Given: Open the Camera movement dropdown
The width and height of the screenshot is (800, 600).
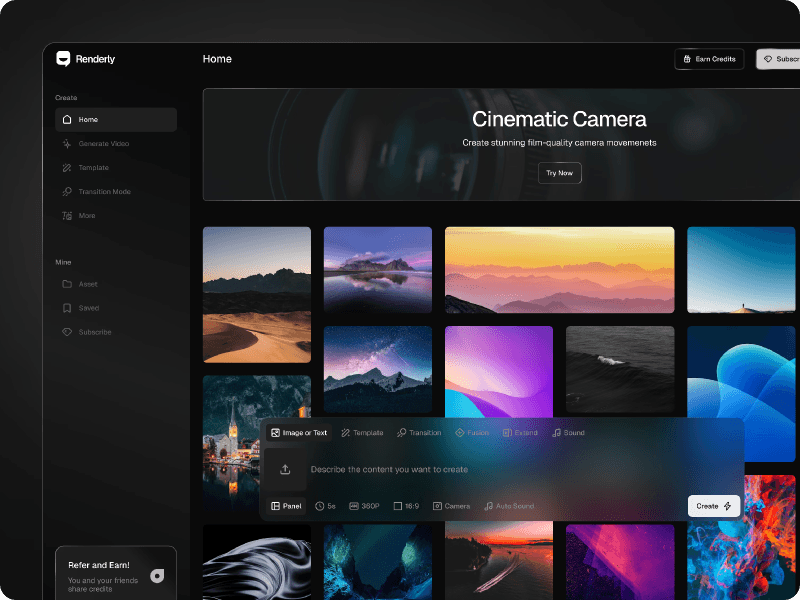Looking at the screenshot, I should [x=452, y=506].
